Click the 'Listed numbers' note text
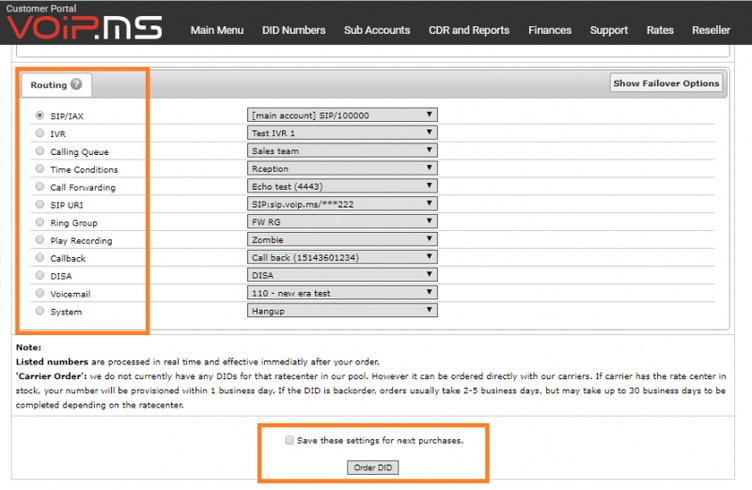 (x=52, y=362)
